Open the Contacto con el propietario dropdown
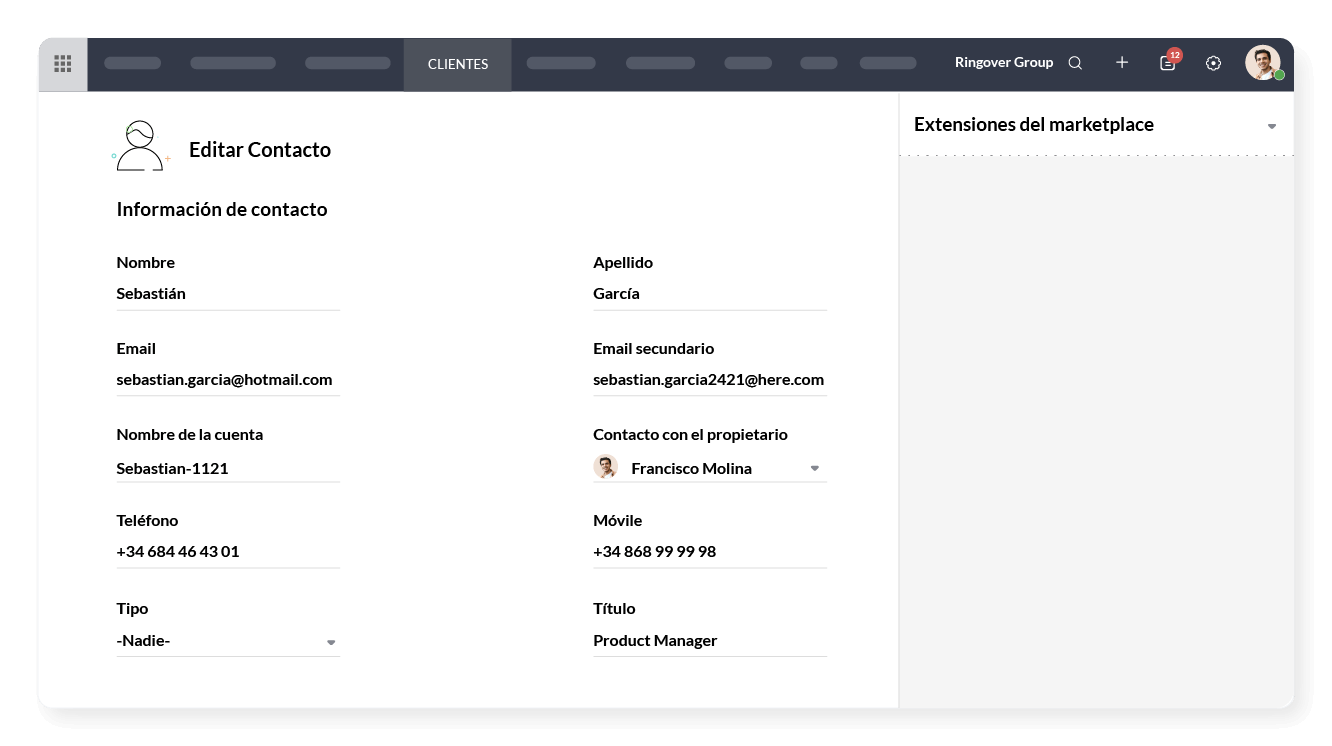The height and width of the screenshot is (746, 1332). click(x=814, y=467)
